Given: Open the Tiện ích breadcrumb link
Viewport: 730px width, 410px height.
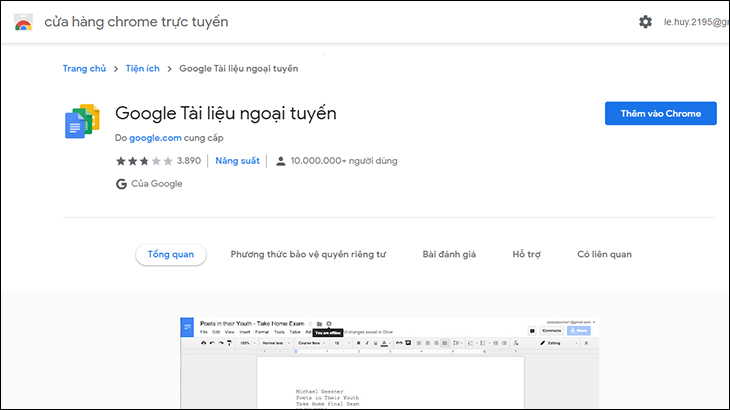Looking at the screenshot, I should 143,69.
